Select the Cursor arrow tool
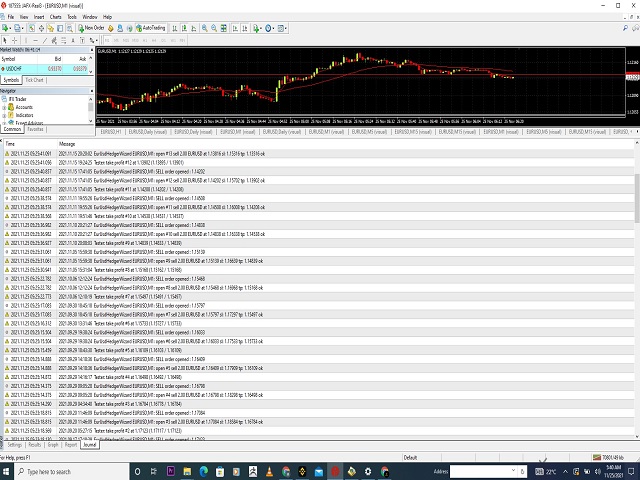The image size is (640, 480). tap(5, 40)
